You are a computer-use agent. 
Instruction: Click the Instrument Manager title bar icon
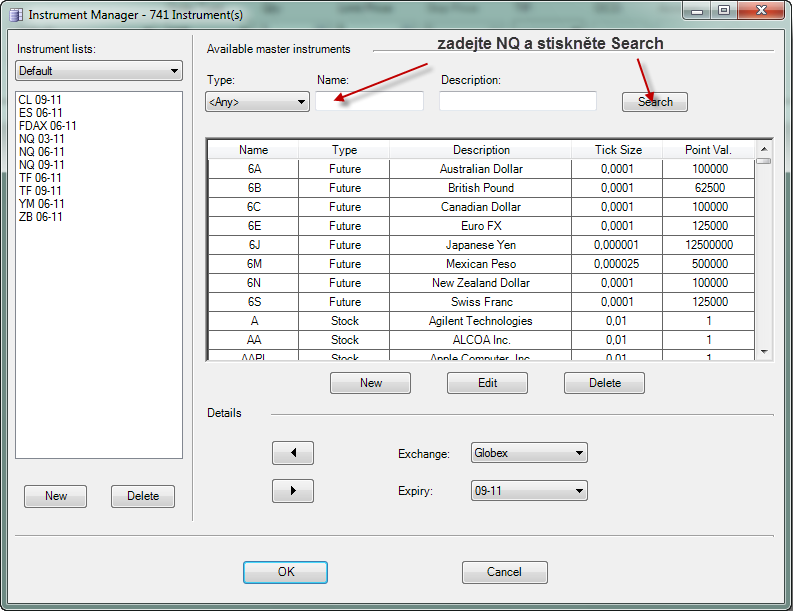16,15
